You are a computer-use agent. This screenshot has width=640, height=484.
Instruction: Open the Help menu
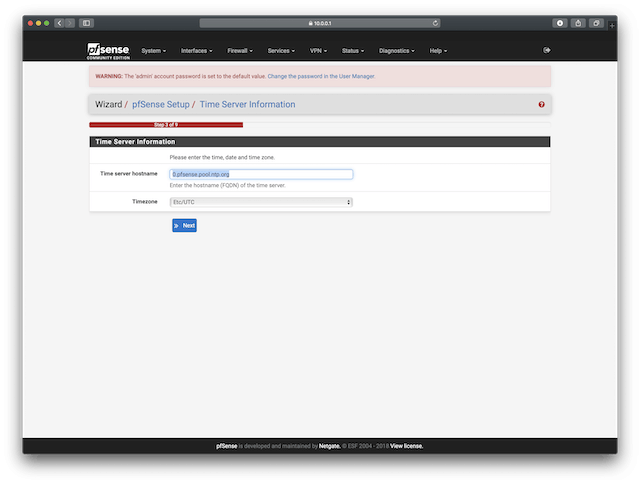[438, 51]
